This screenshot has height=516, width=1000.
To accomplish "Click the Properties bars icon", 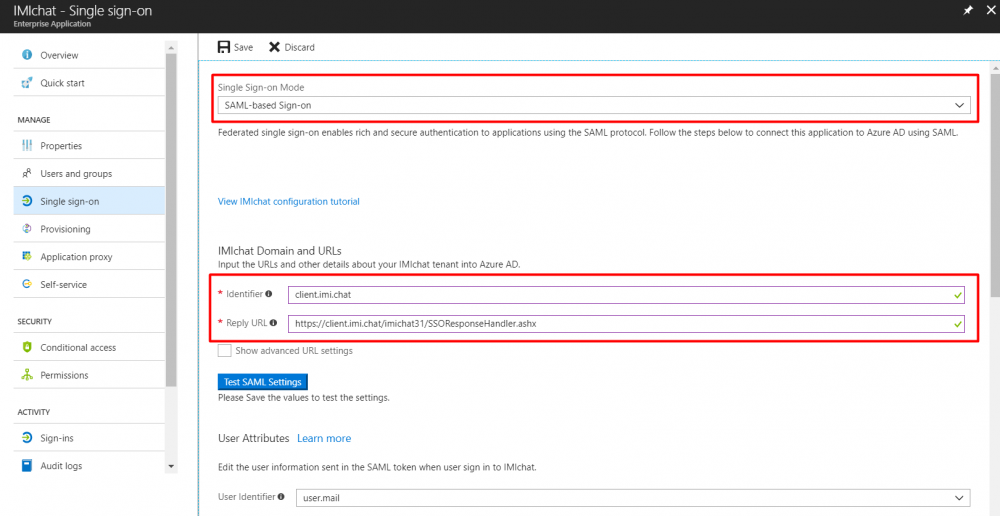I will [27, 145].
